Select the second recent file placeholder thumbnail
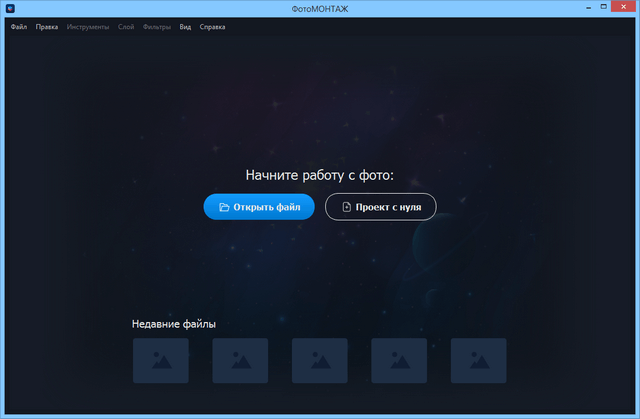The image size is (640, 419). 240,360
